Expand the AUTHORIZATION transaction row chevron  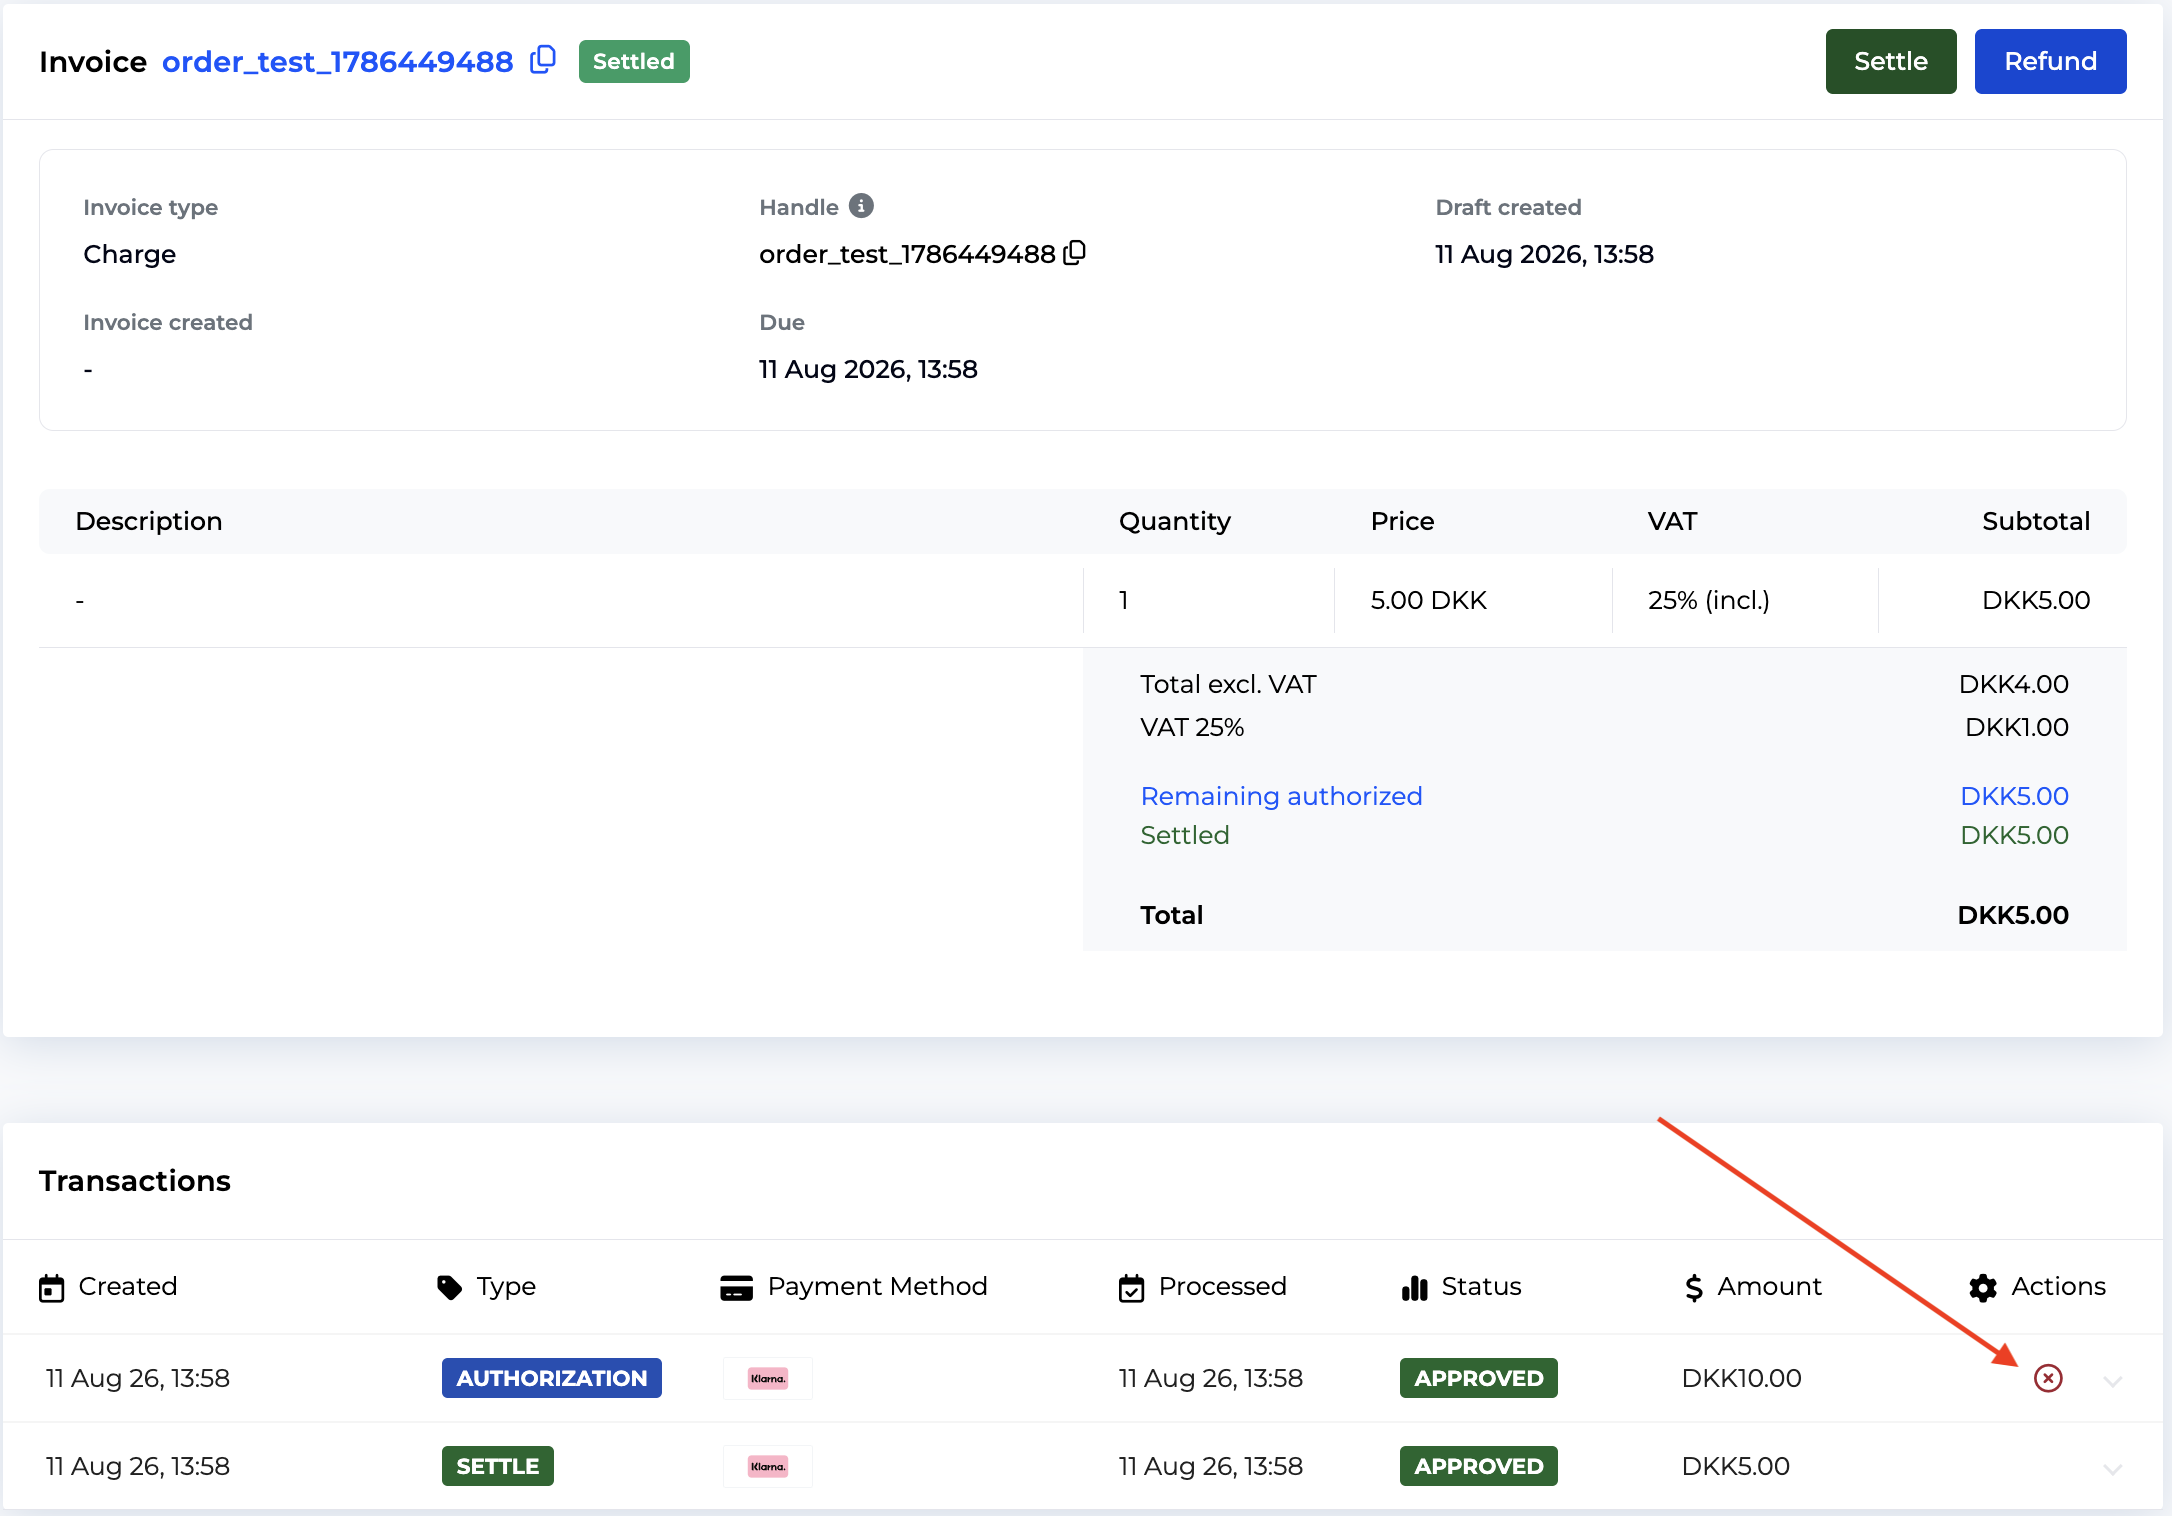click(x=2113, y=1381)
